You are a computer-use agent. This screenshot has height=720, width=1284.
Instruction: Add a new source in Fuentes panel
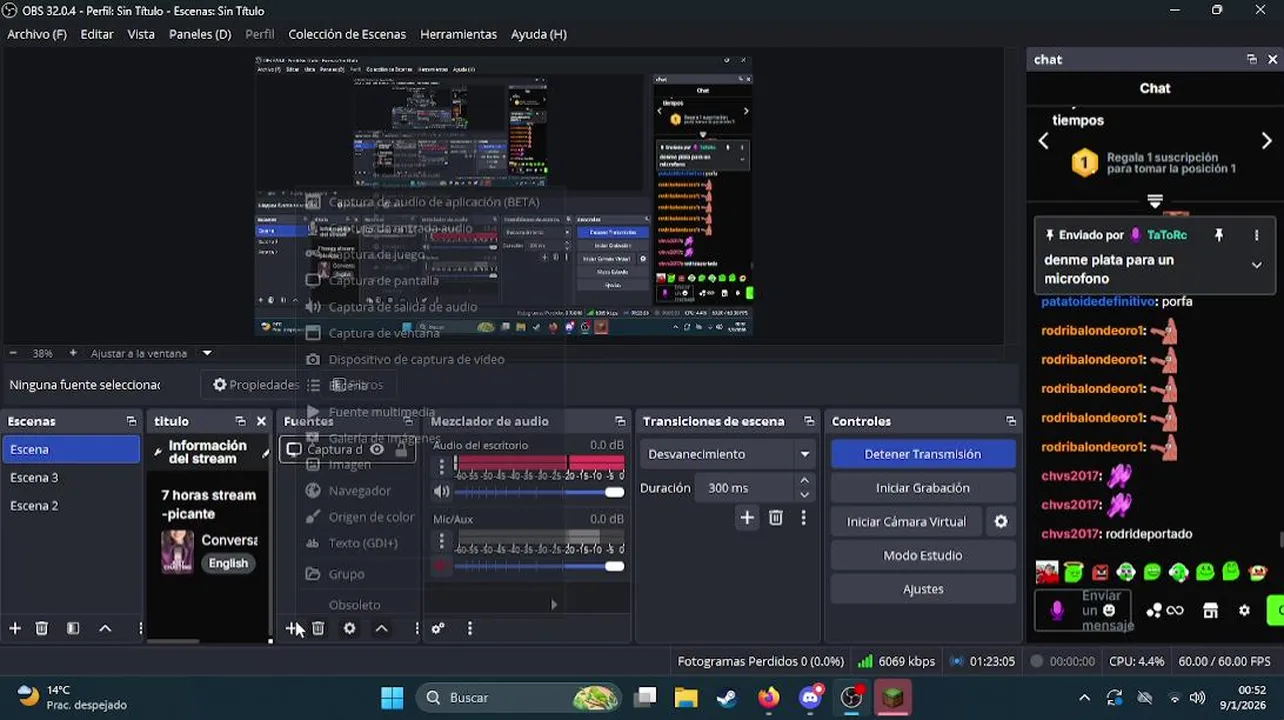click(x=293, y=628)
